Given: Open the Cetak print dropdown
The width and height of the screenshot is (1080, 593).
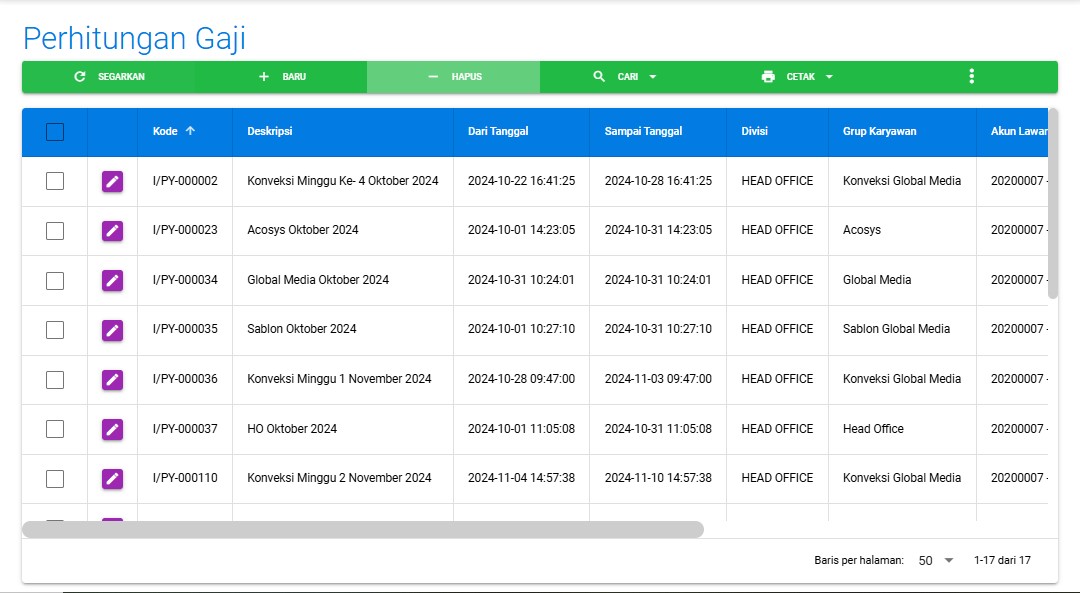Looking at the screenshot, I should click(797, 77).
